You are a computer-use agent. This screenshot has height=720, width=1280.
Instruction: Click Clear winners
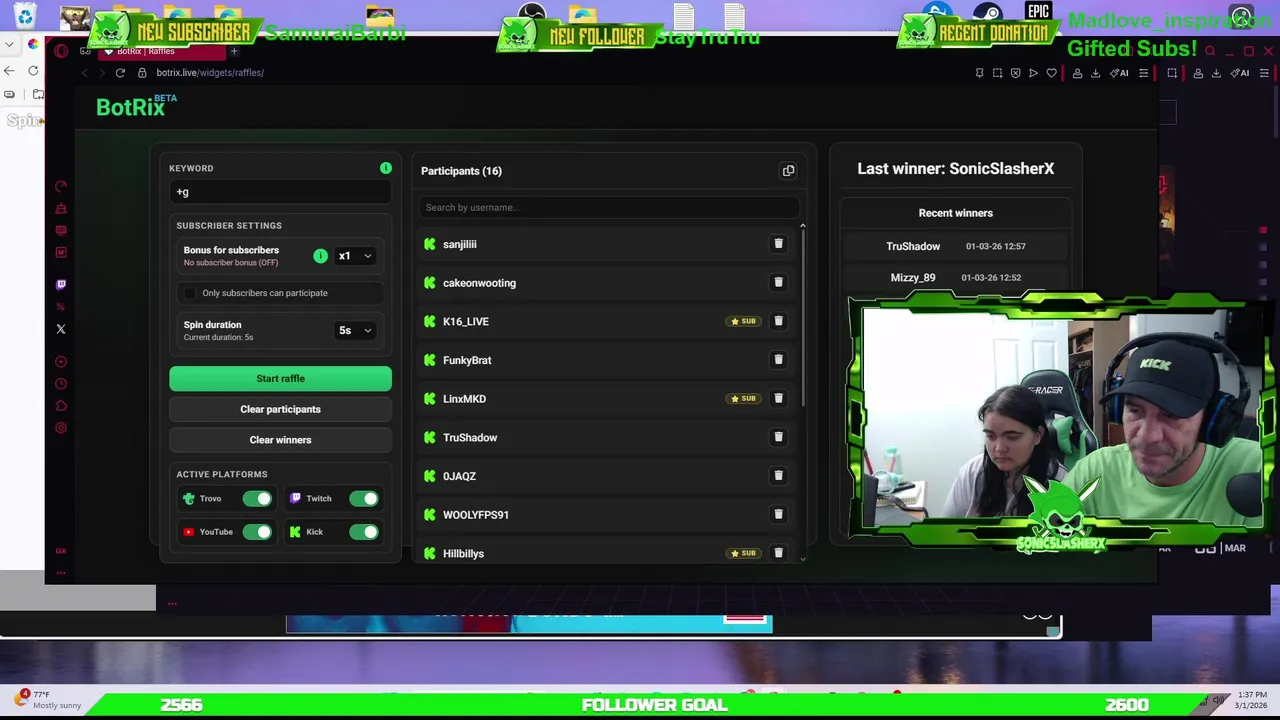pyautogui.click(x=280, y=440)
